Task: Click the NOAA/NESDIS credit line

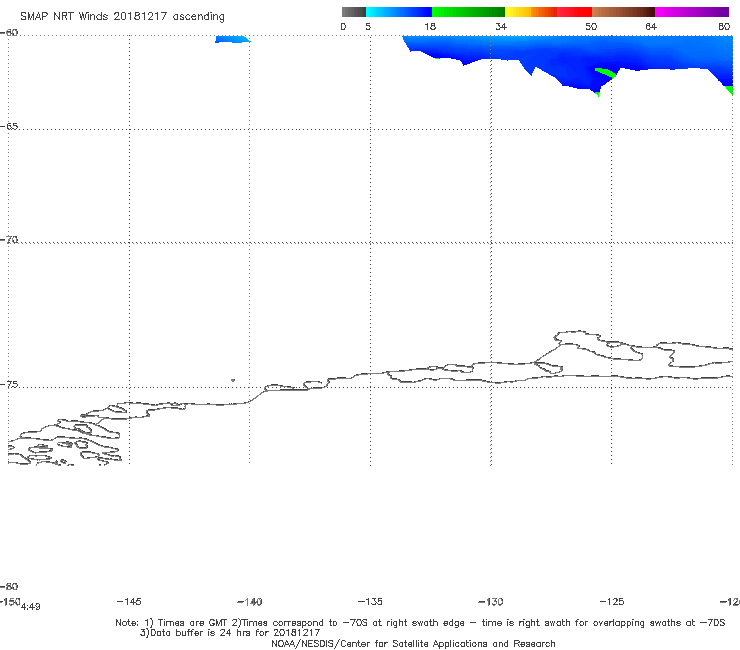Action: tap(413, 643)
